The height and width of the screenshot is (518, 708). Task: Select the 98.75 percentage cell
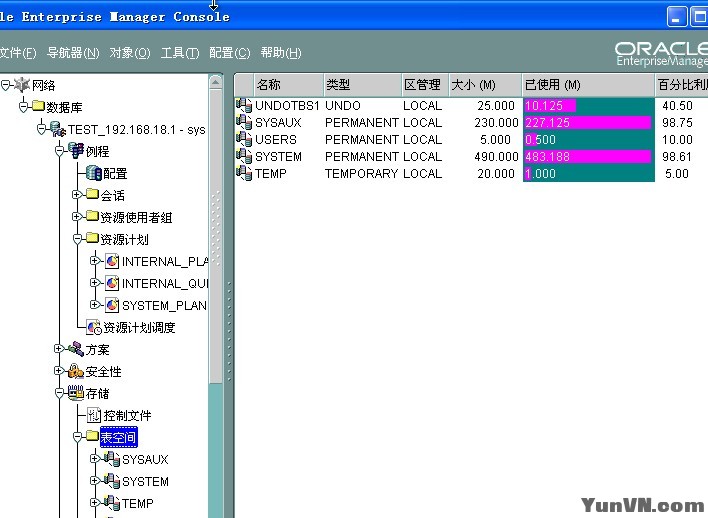677,122
